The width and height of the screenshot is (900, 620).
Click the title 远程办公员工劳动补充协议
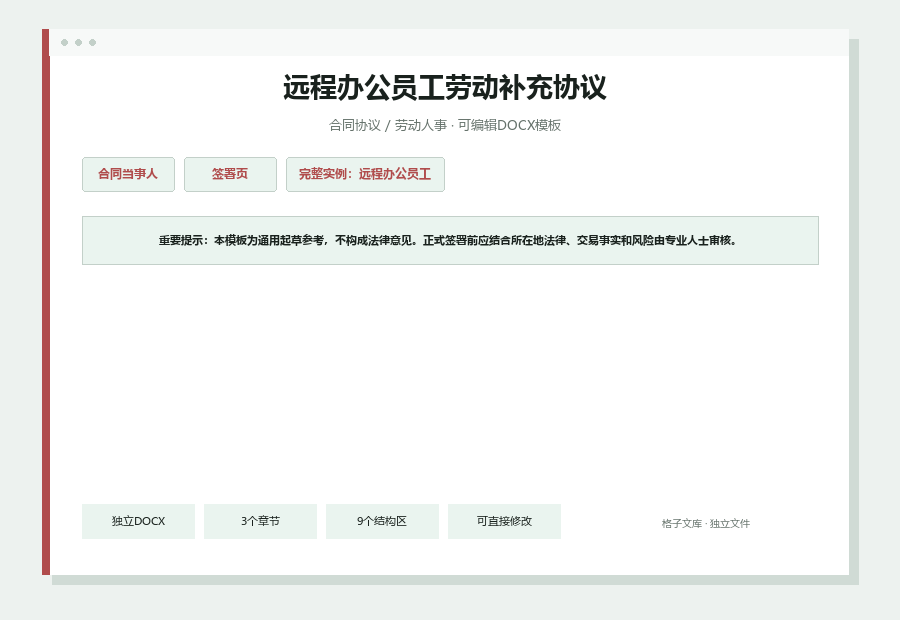[x=445, y=88]
